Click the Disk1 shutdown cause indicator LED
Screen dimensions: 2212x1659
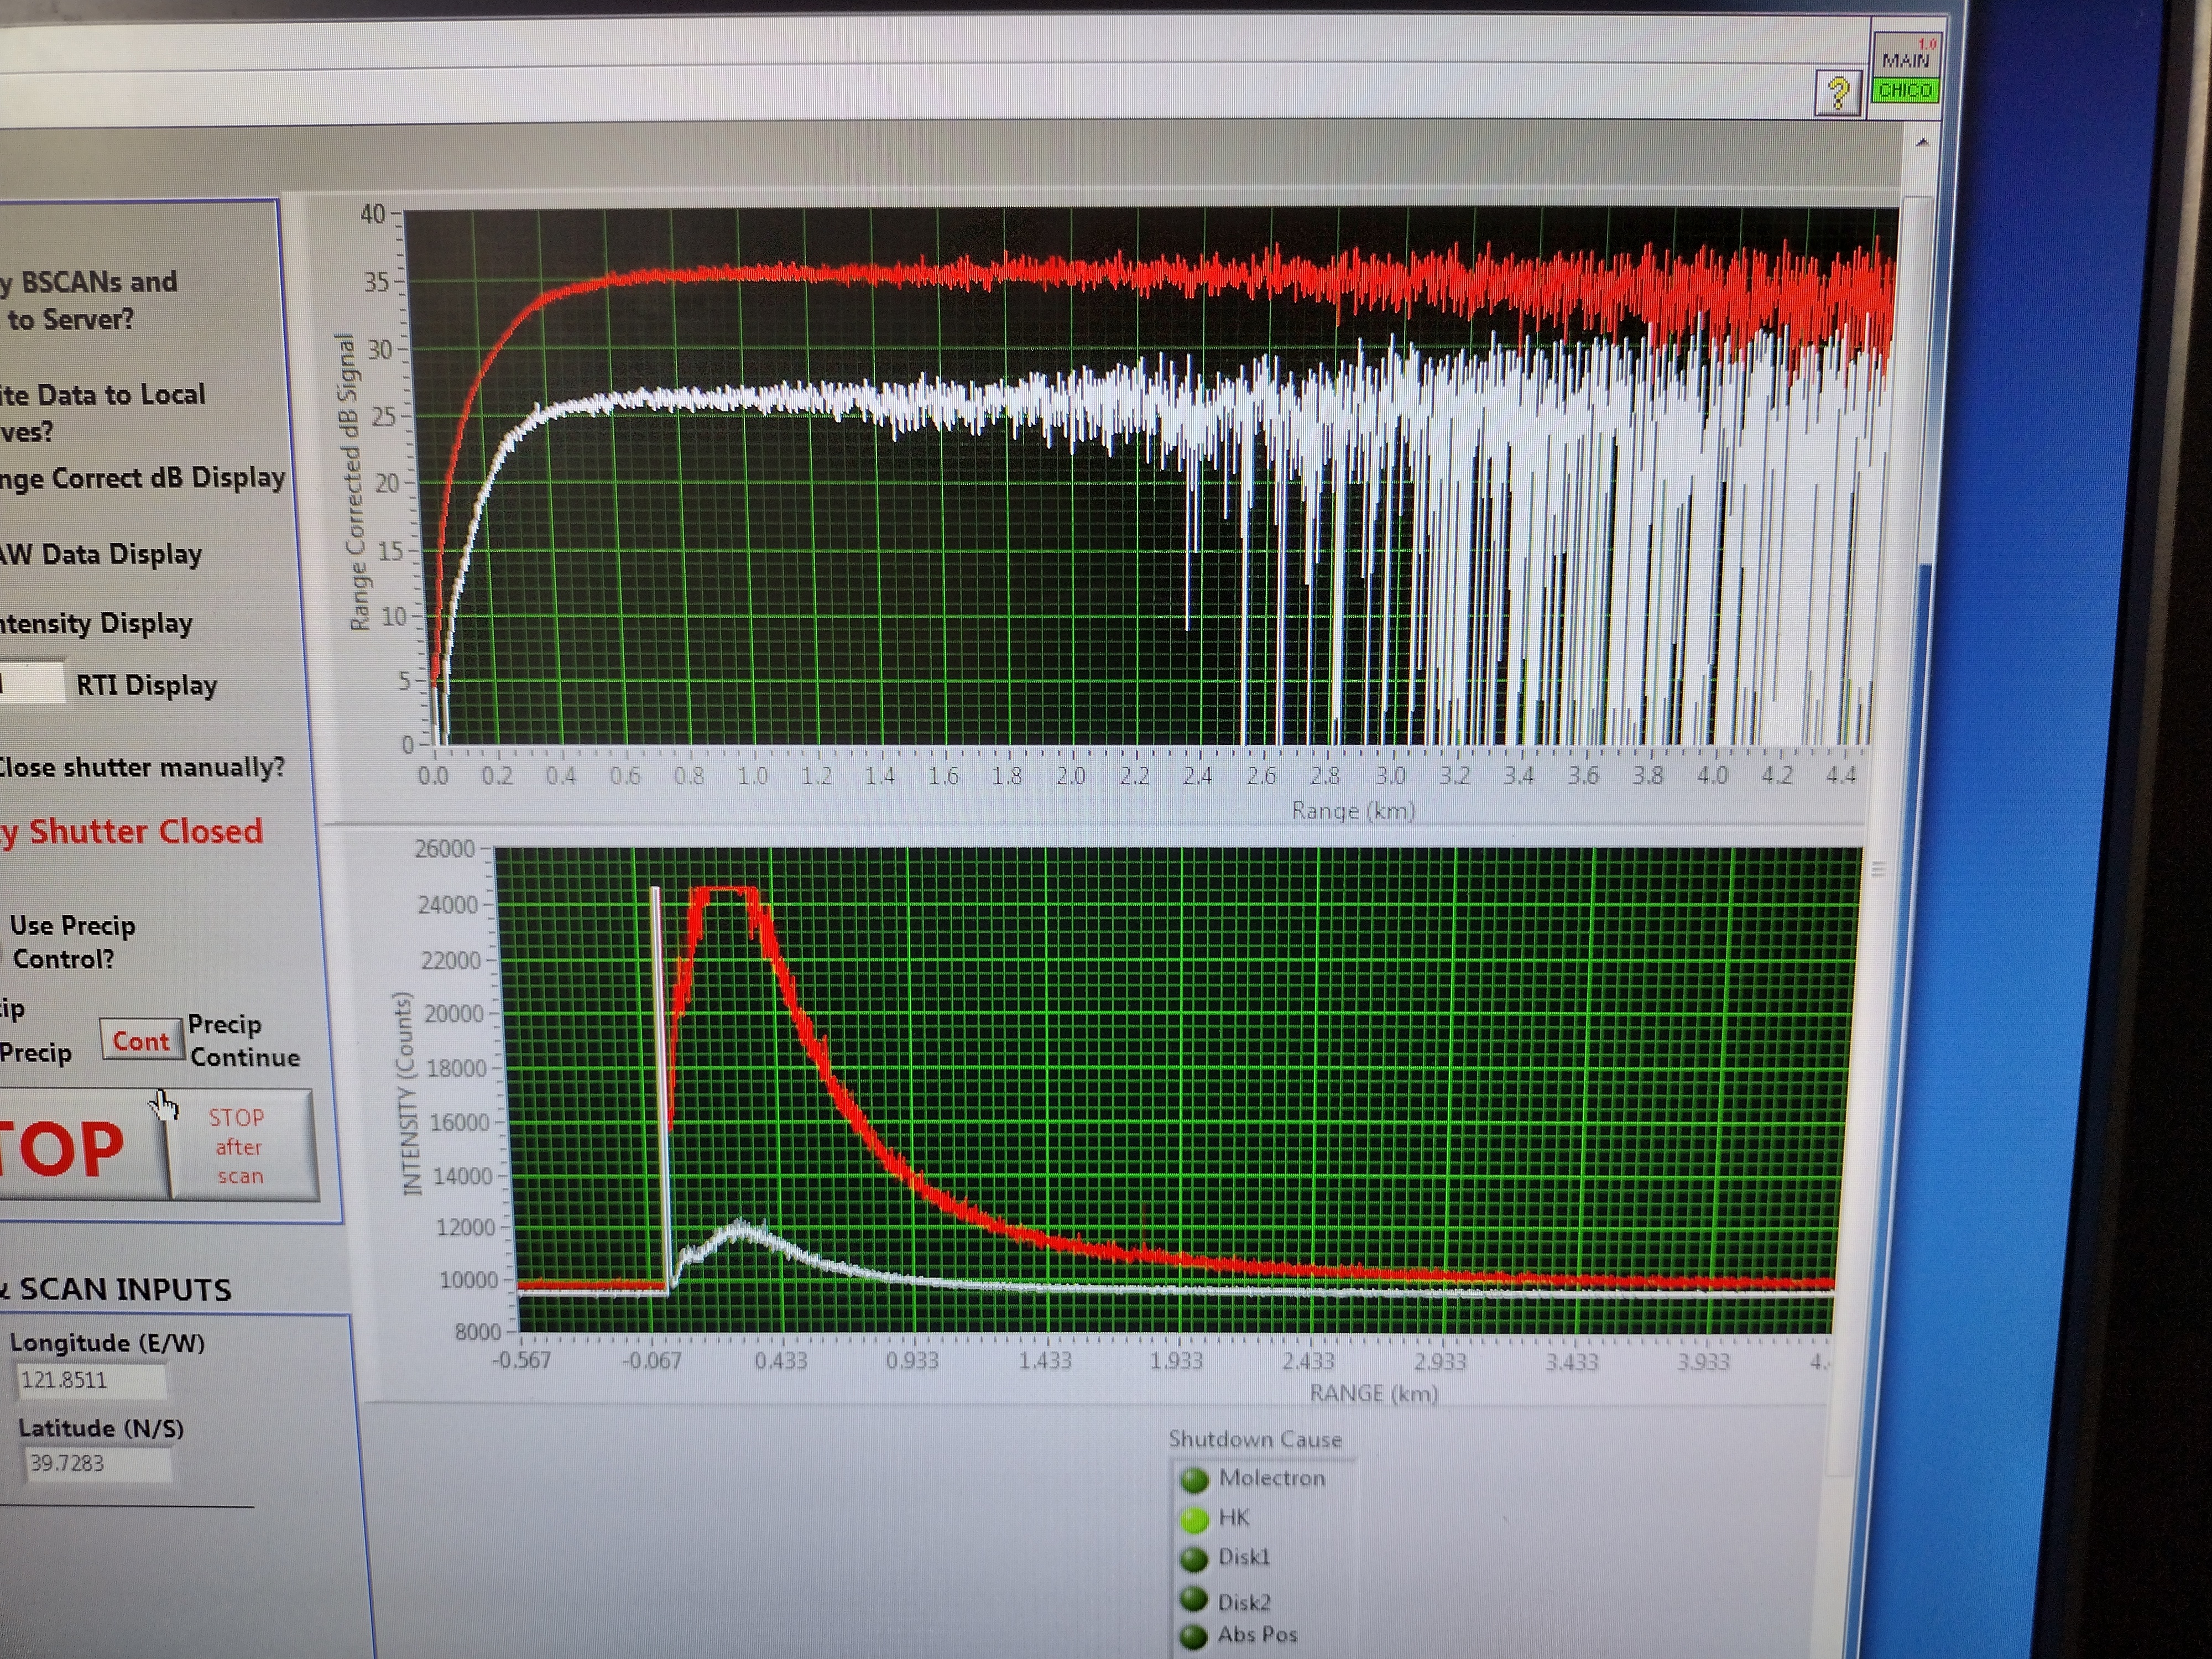(x=1194, y=1559)
